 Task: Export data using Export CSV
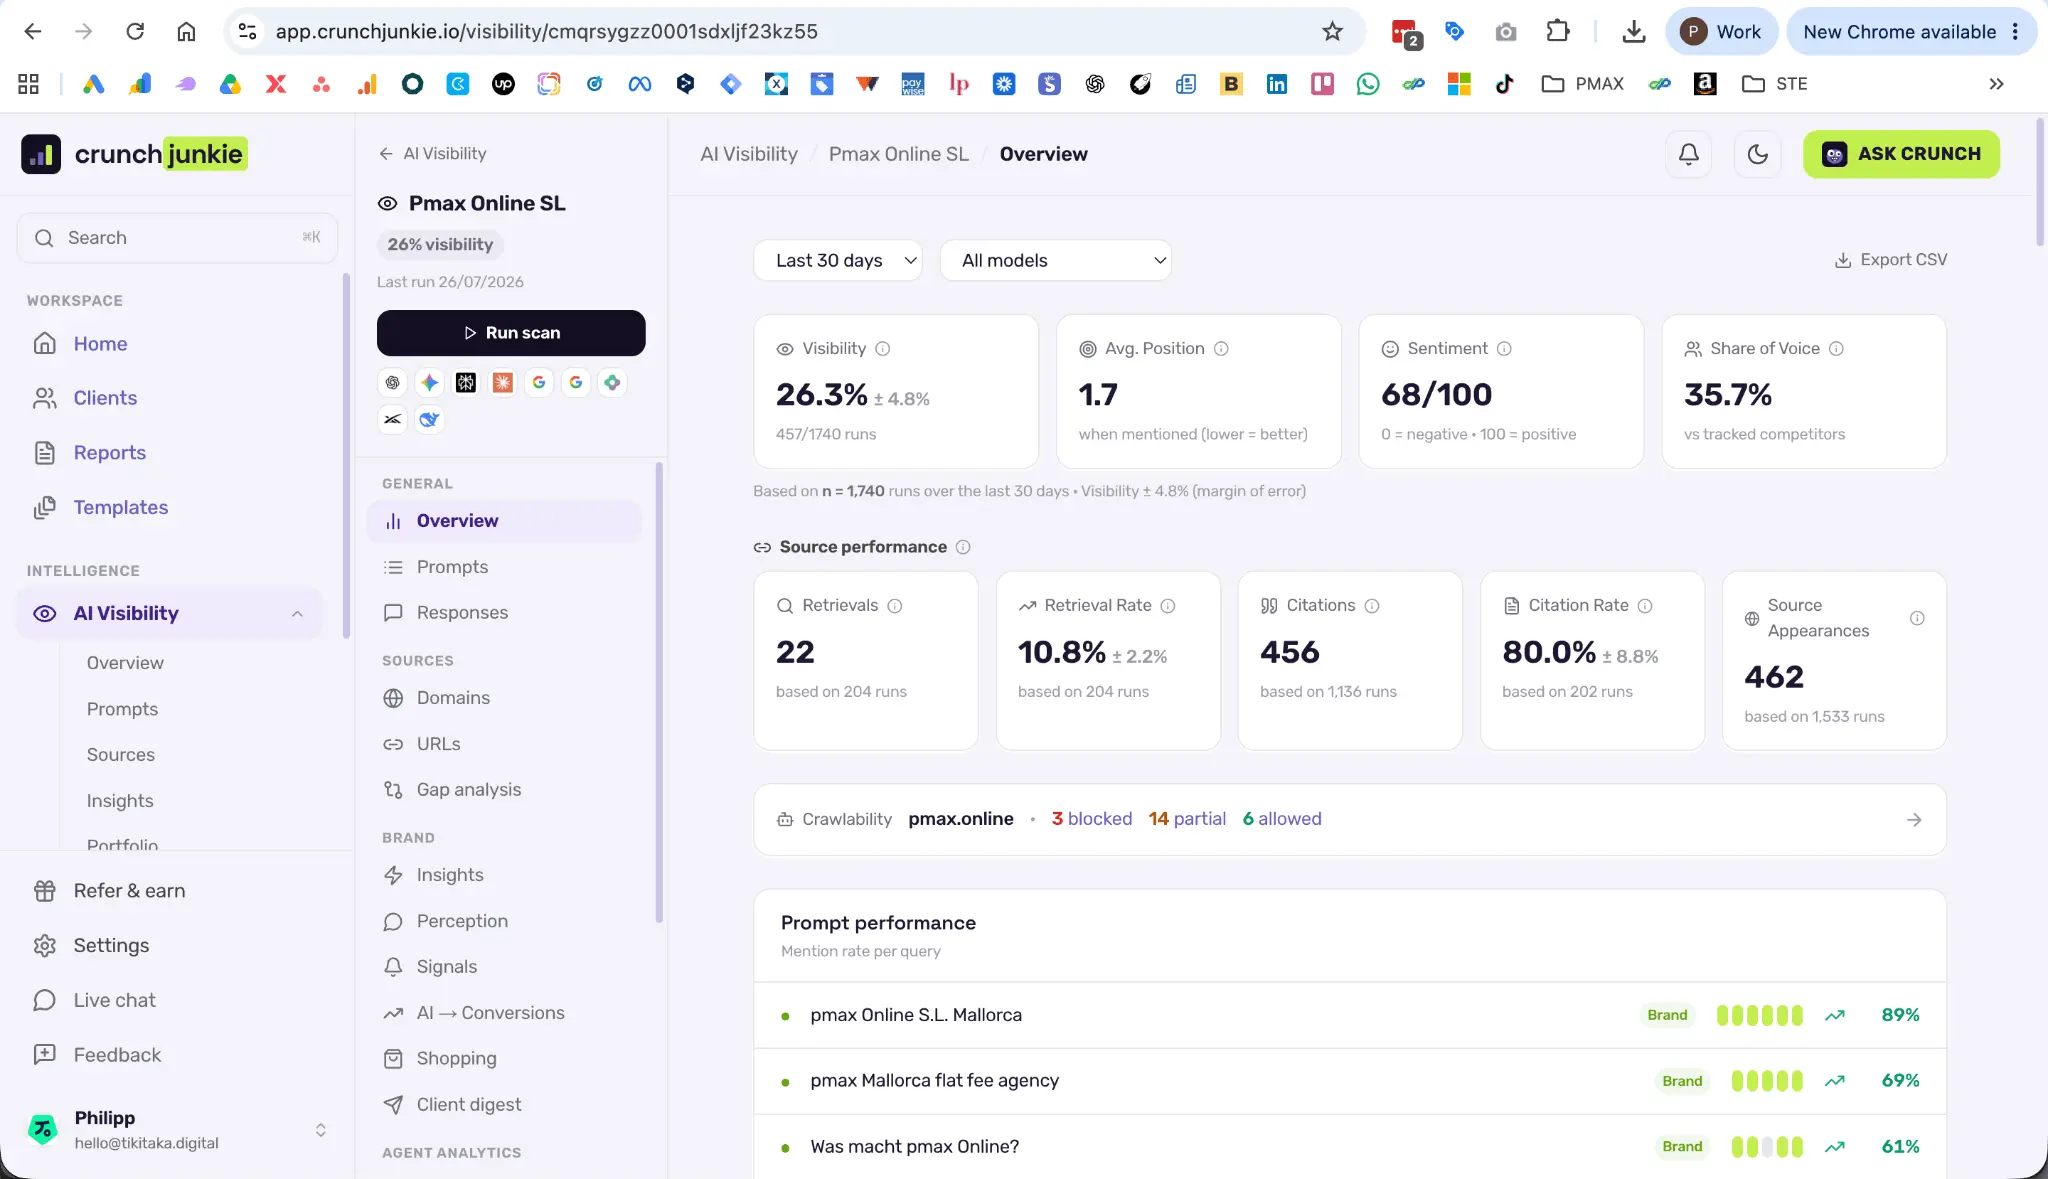[x=1891, y=260]
